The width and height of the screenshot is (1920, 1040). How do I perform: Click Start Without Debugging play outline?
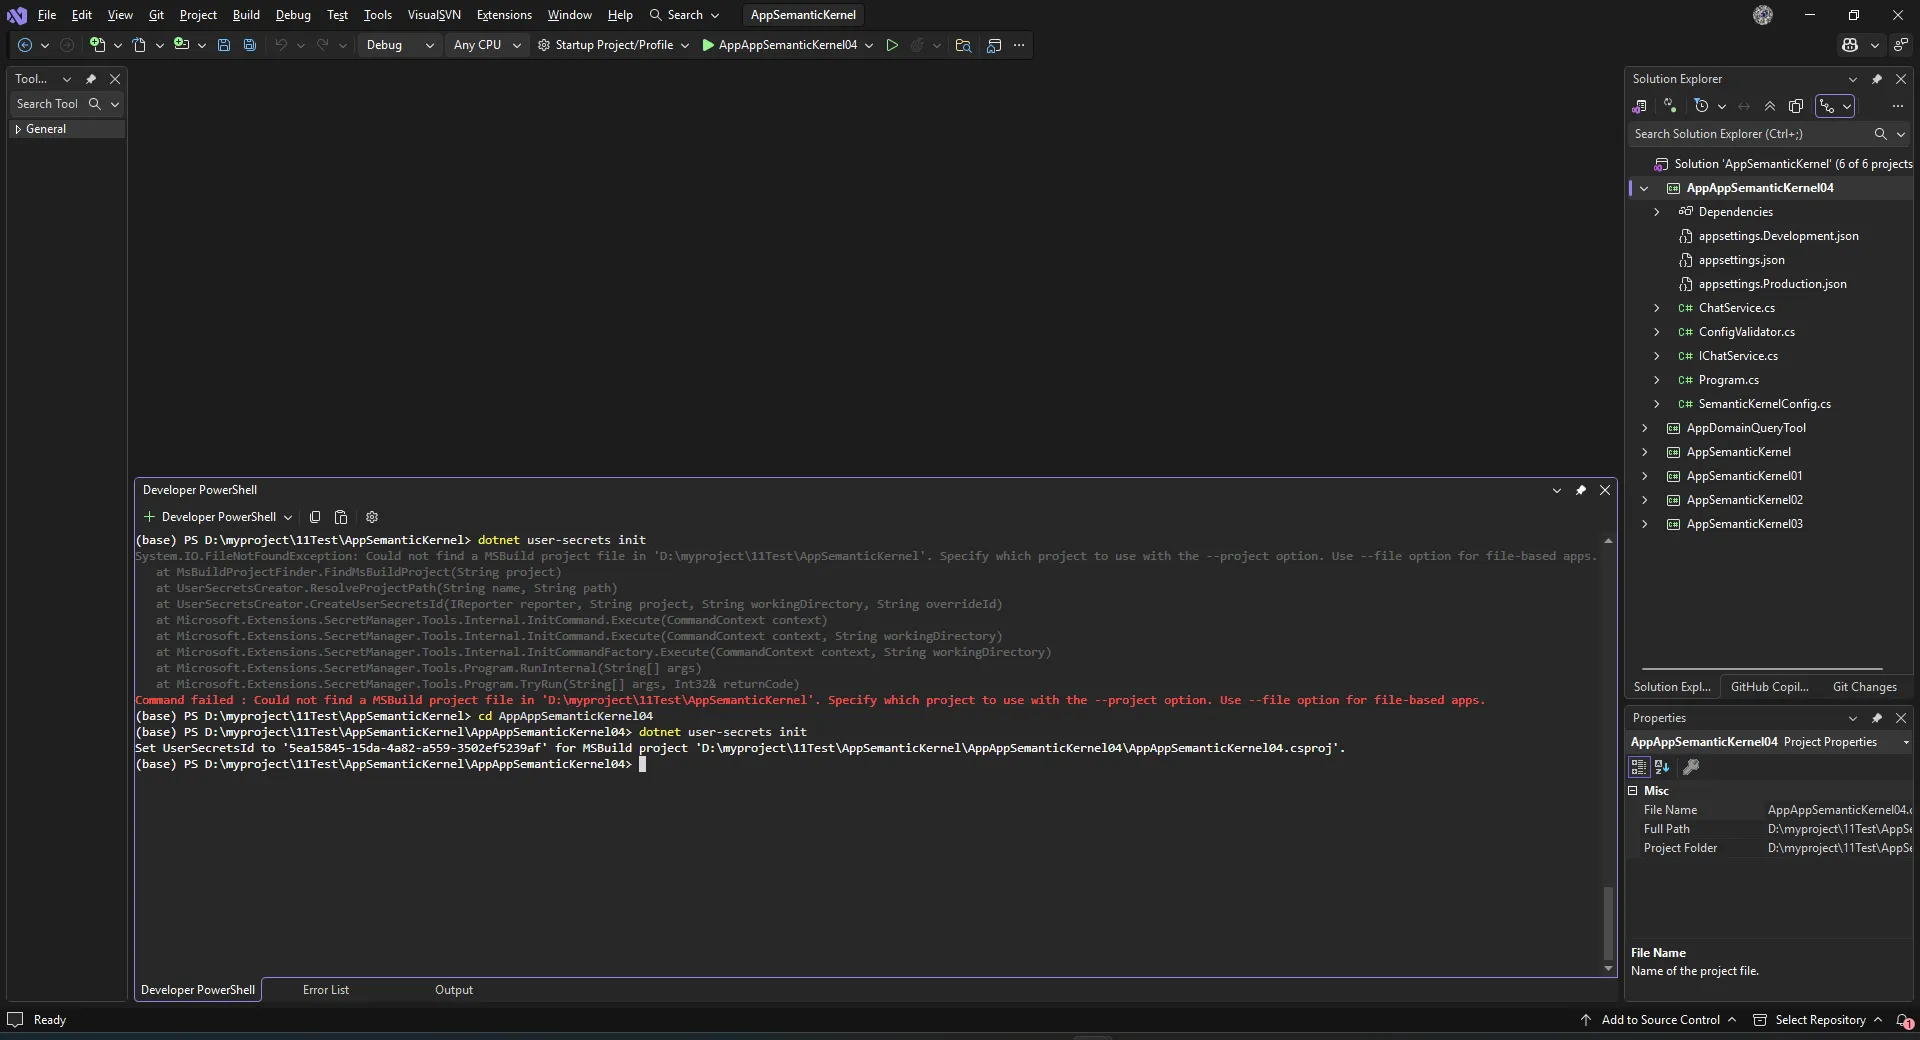(x=892, y=45)
